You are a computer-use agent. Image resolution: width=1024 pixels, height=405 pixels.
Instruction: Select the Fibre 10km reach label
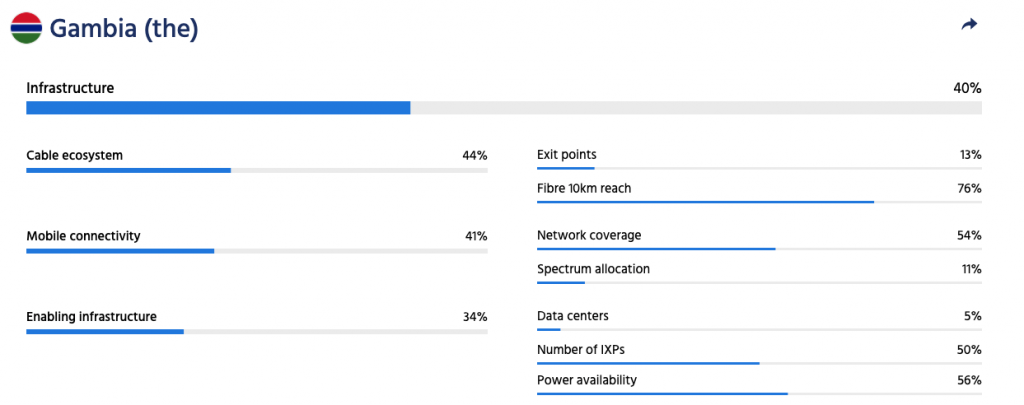[x=584, y=188]
